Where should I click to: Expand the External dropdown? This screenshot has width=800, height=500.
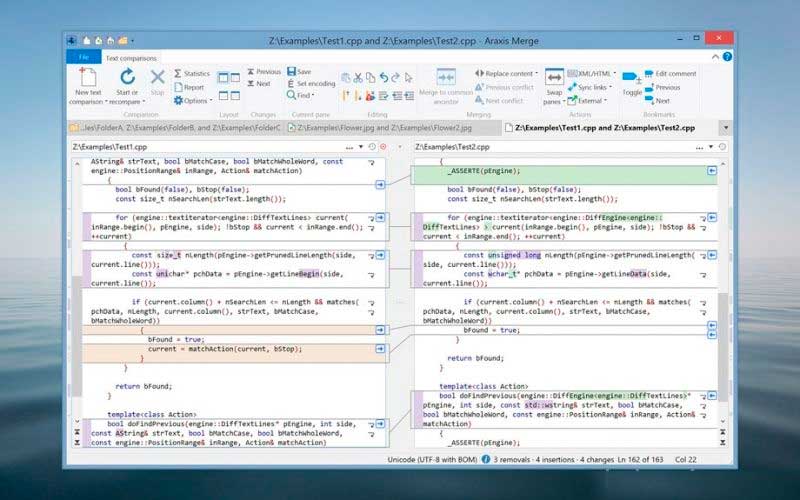[606, 101]
